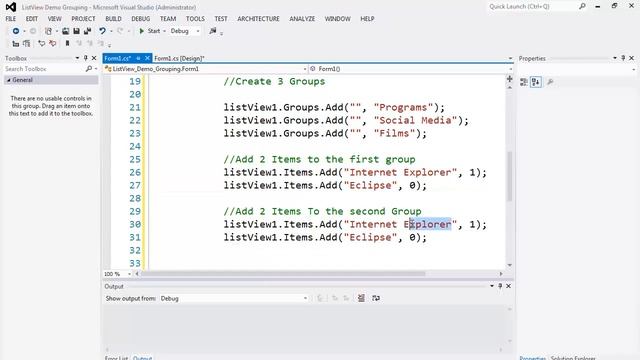640x360 pixels.
Task: Open the Toolbox window position dropdown arrow
Action: (77, 58)
